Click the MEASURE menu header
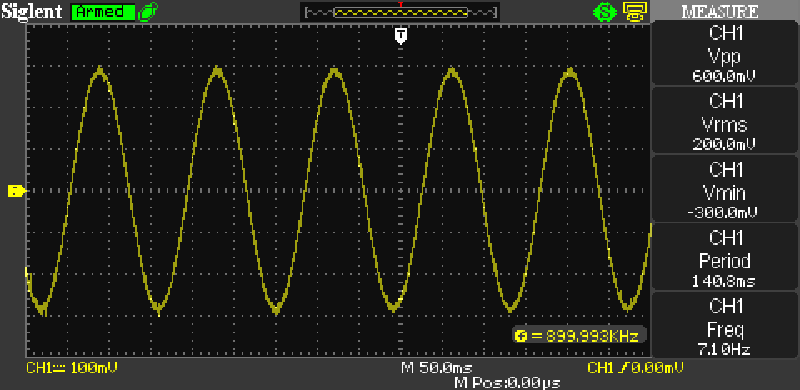This screenshot has height=390, width=800. [727, 11]
